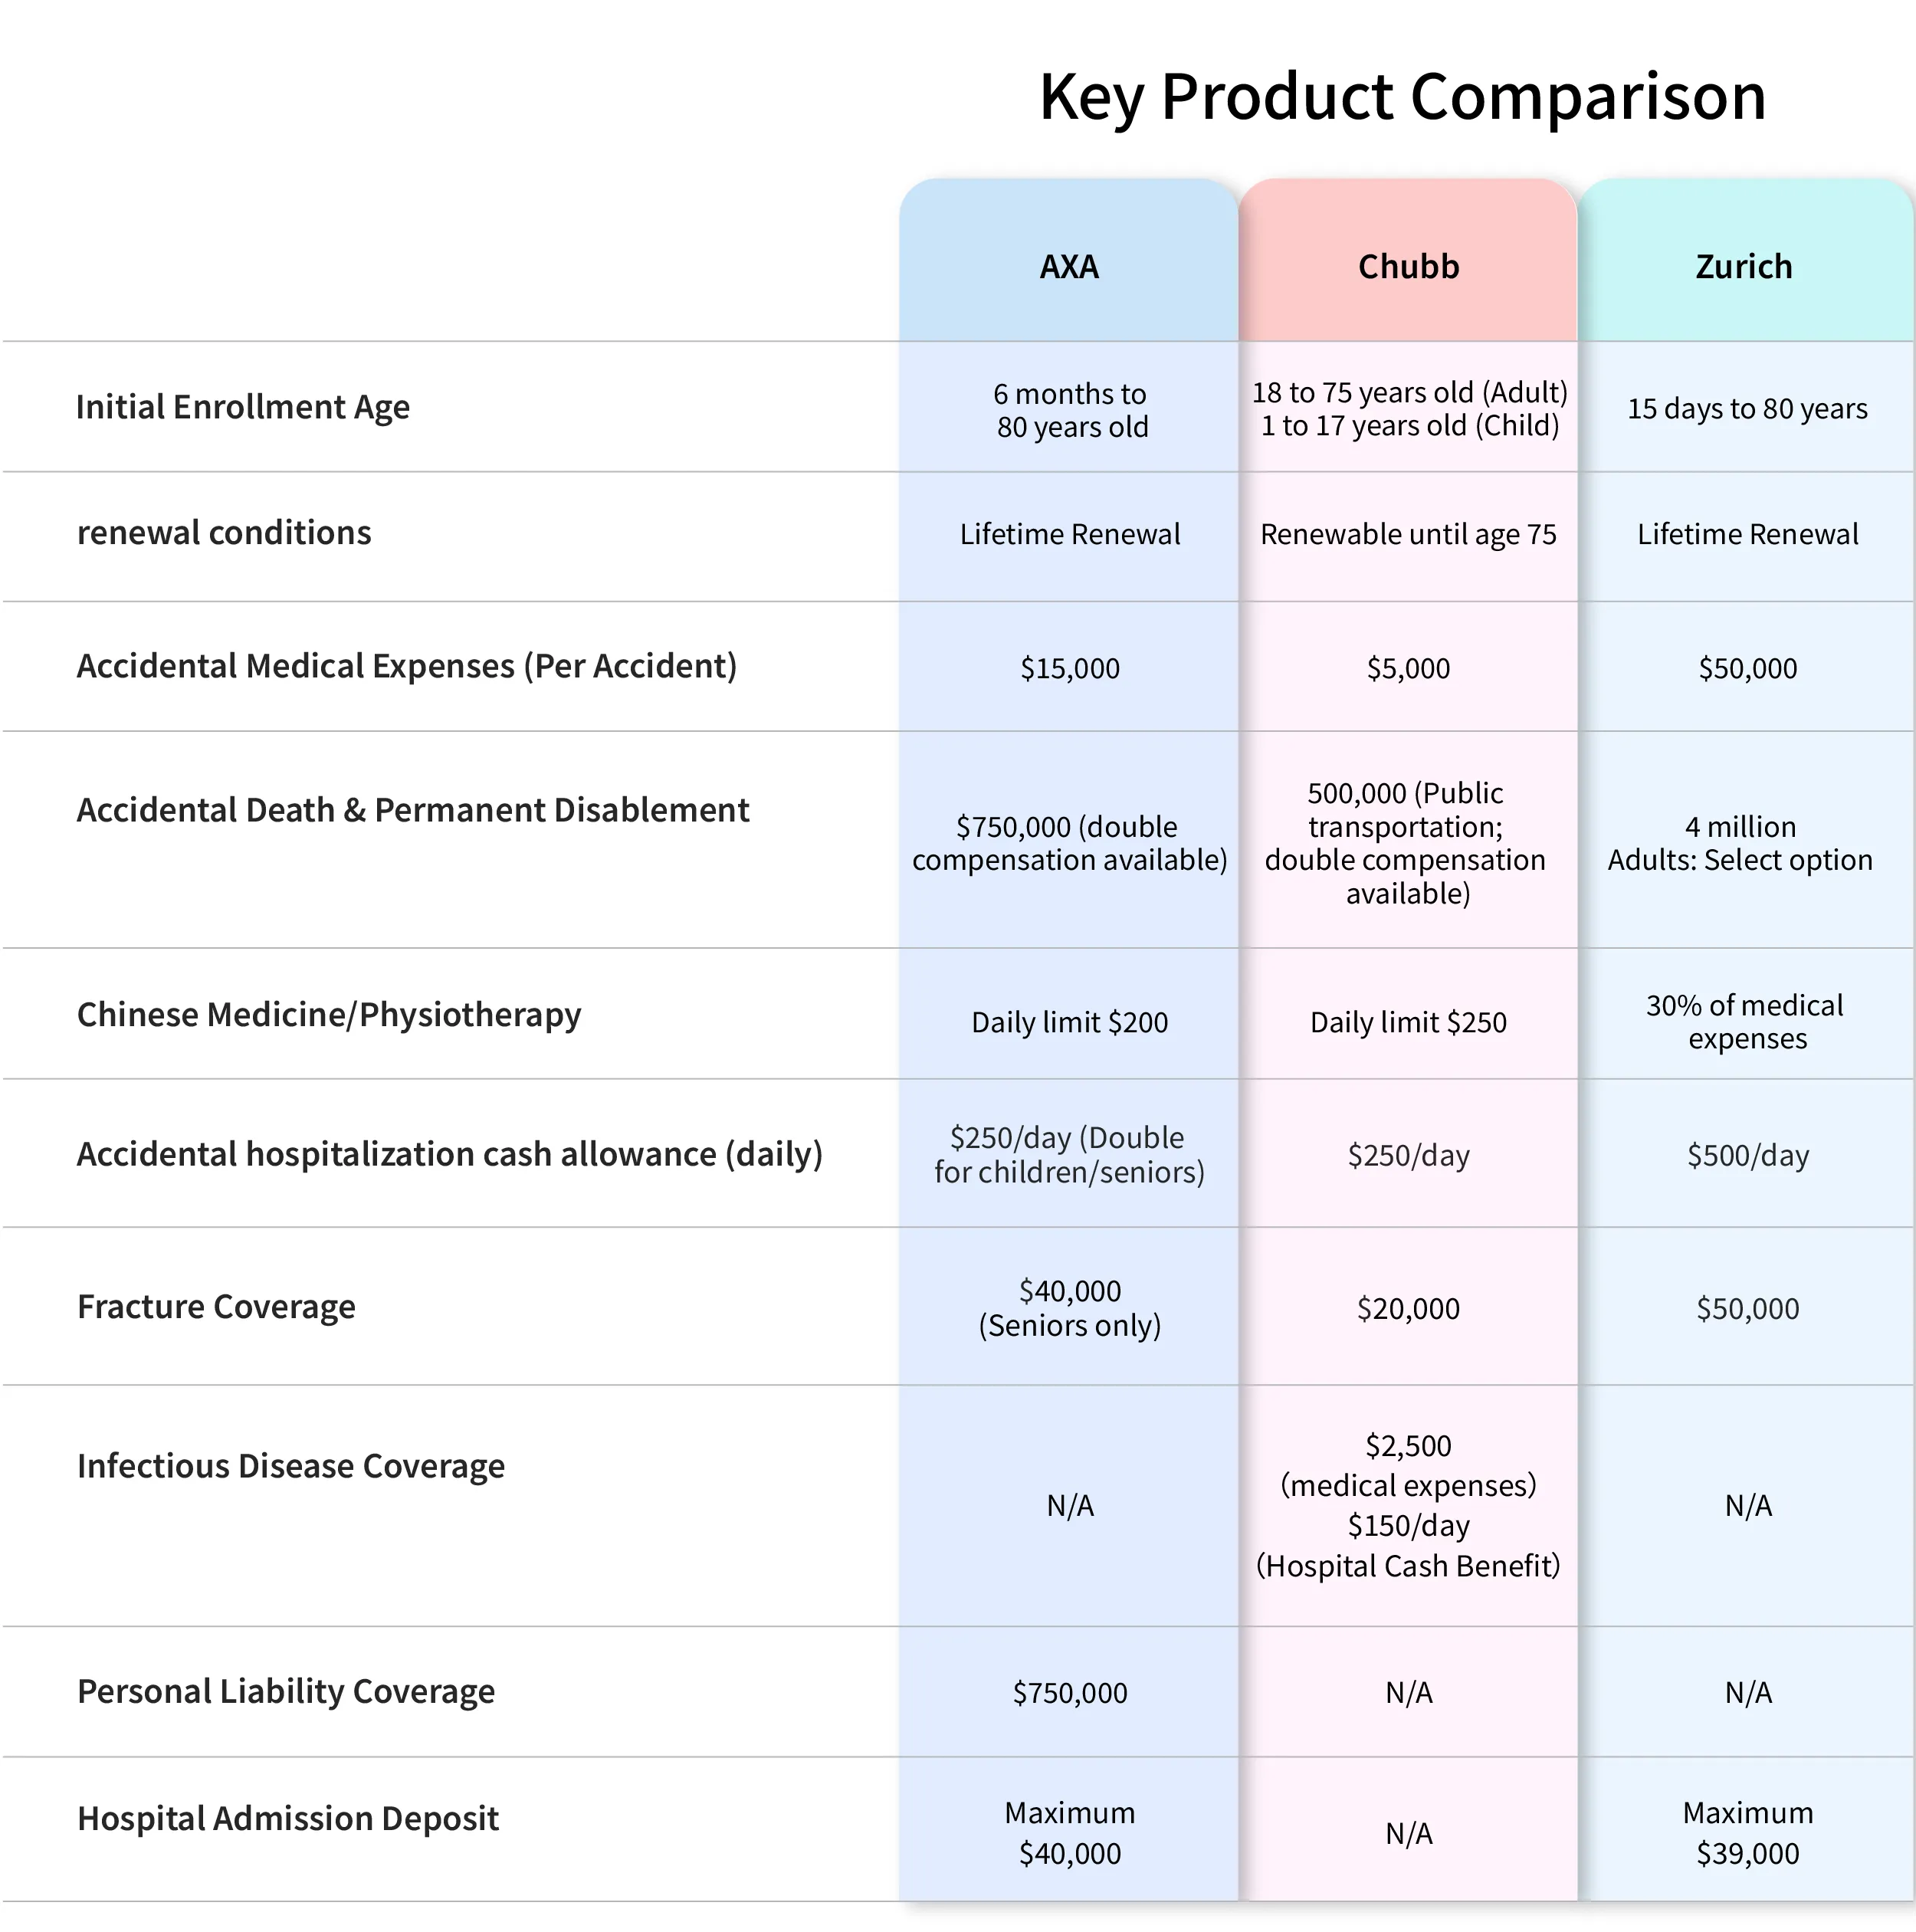Select Accidental Death & Permanent Disablement label
The image size is (1916, 1932).
click(413, 810)
